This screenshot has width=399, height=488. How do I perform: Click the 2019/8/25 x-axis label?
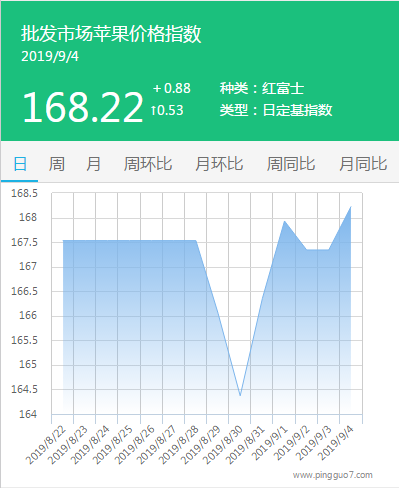112,445
